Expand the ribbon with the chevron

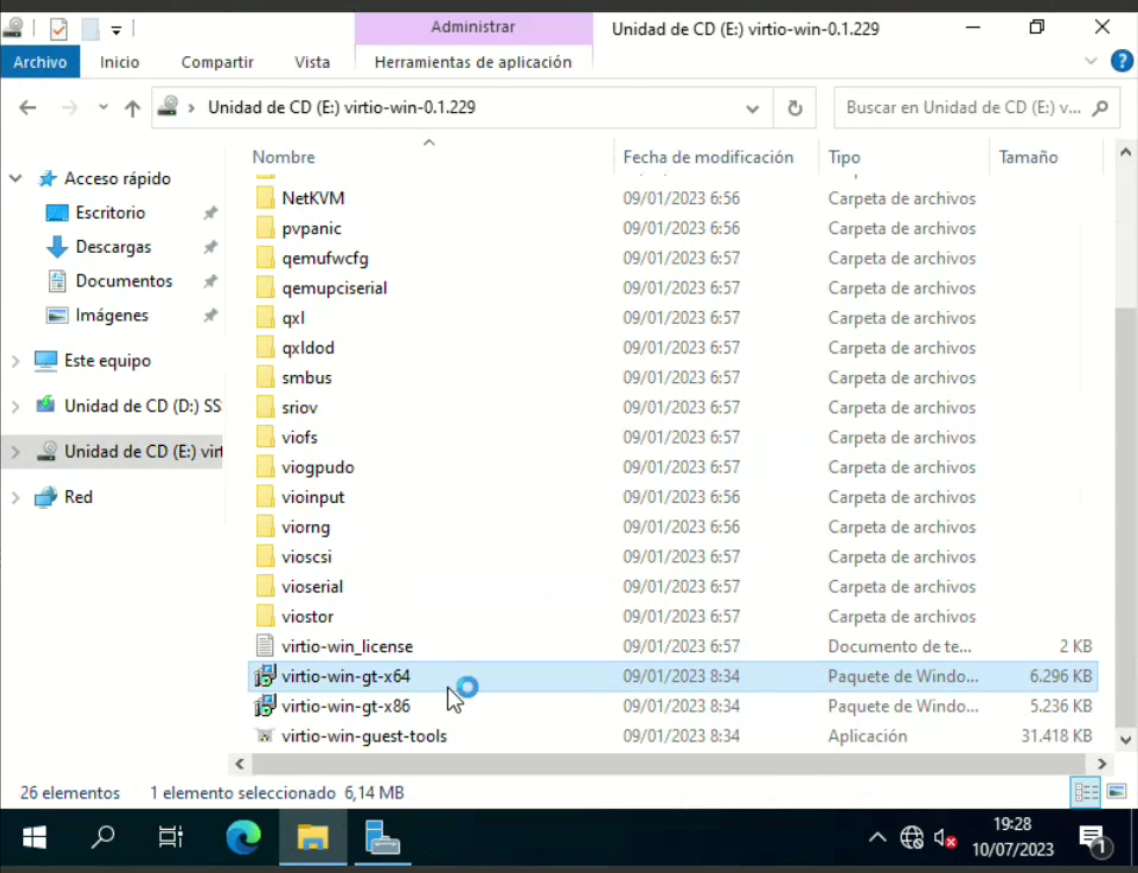click(x=1091, y=61)
